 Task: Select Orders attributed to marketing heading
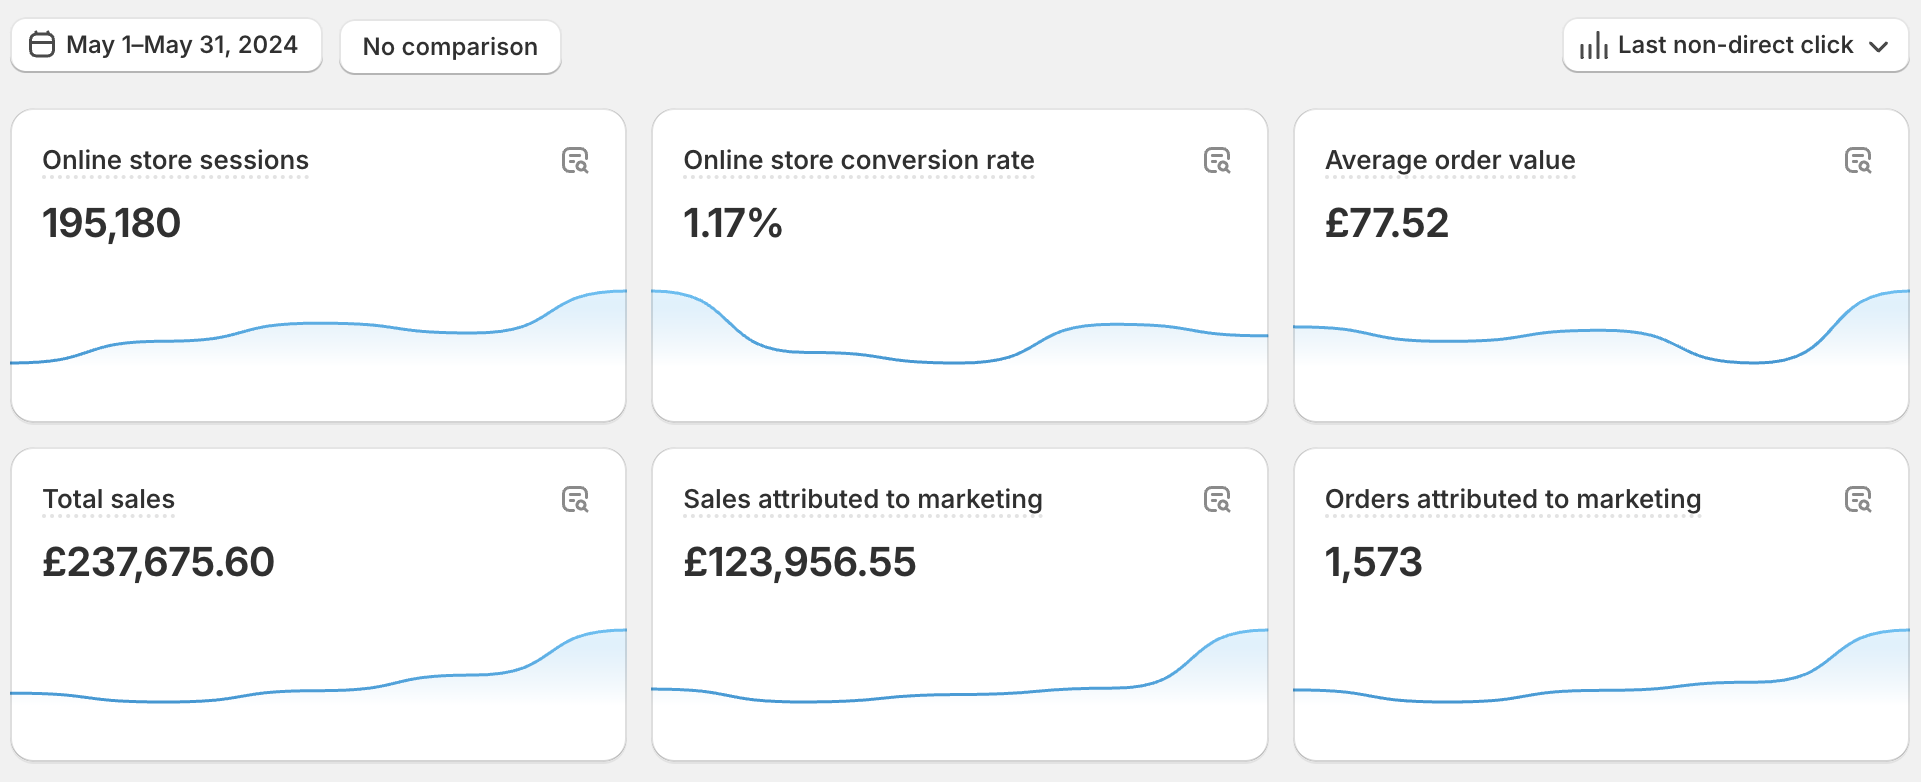tap(1512, 499)
